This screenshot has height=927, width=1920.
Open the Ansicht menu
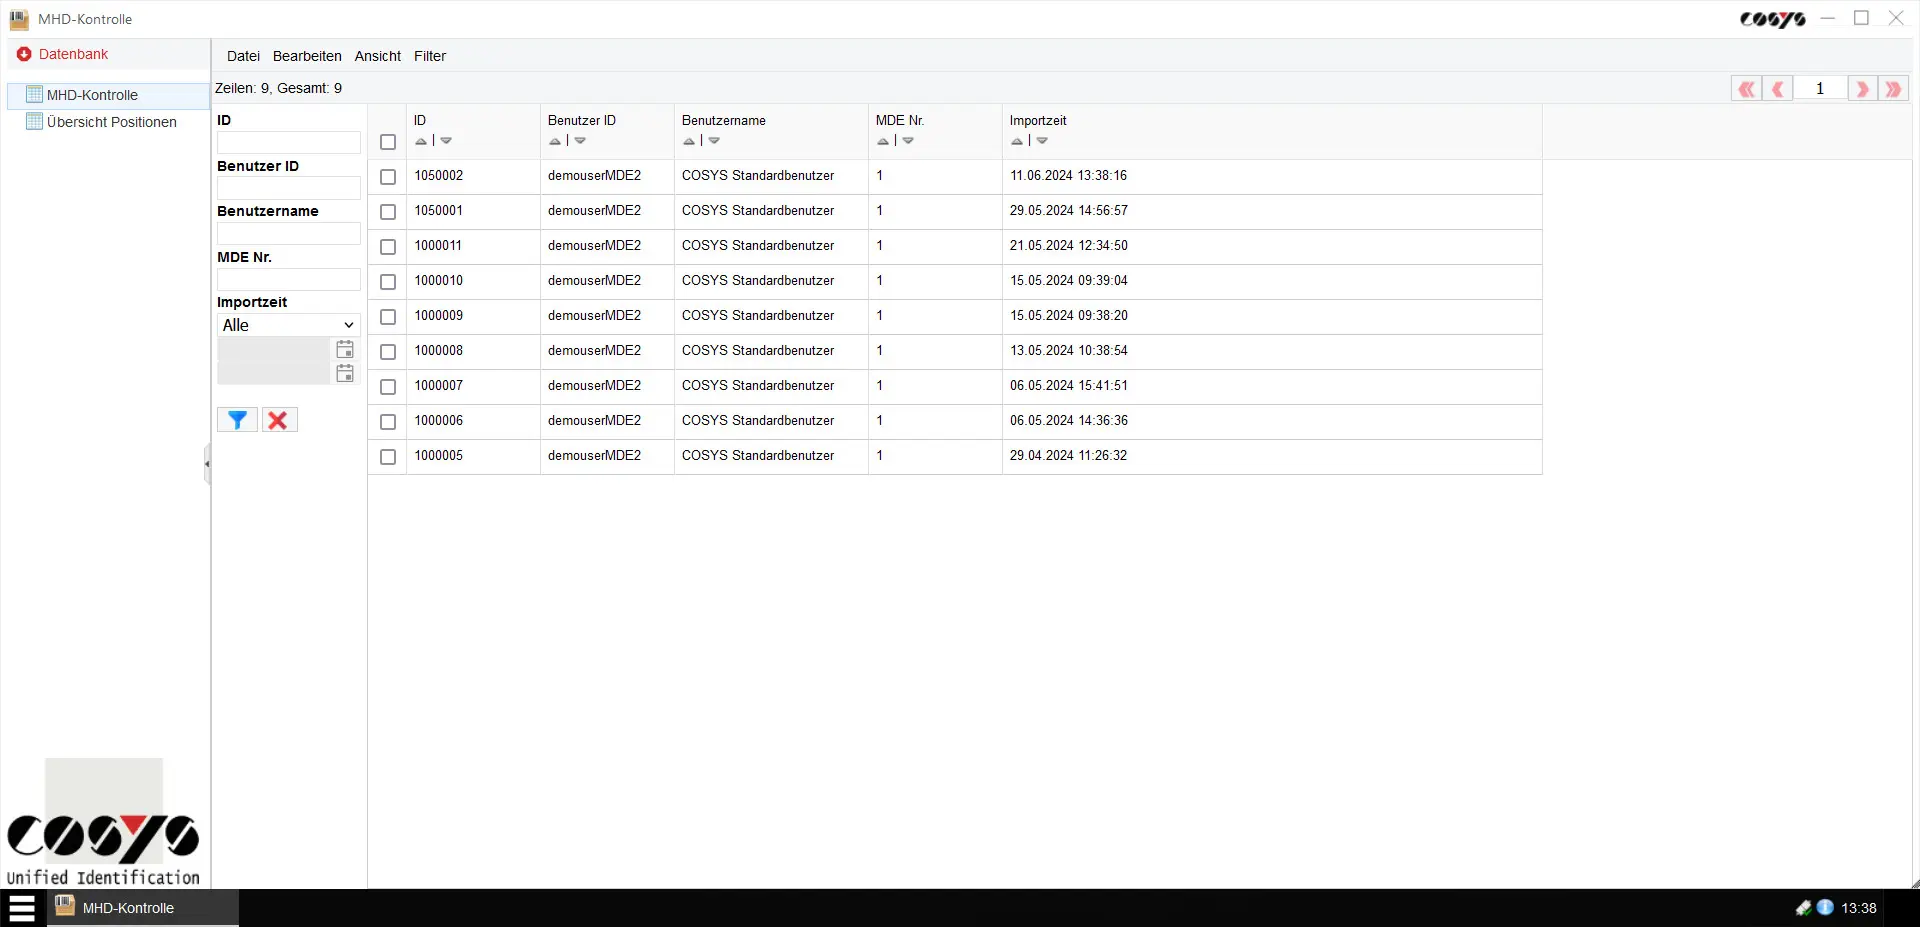[x=378, y=56]
